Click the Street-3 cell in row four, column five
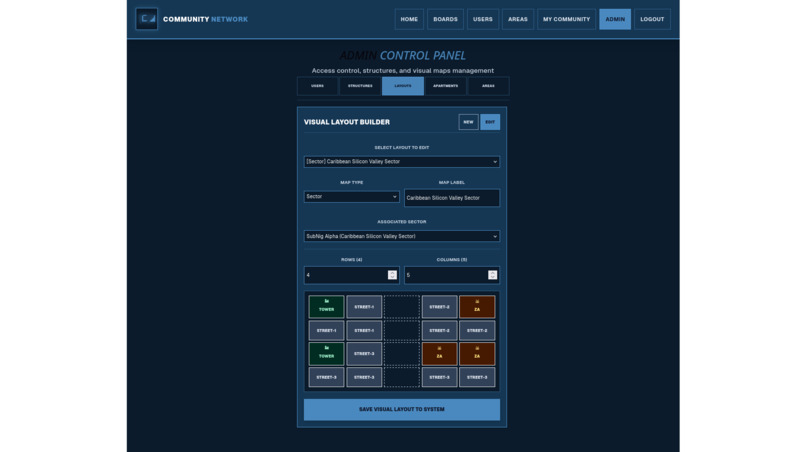806x452 pixels. [477, 377]
